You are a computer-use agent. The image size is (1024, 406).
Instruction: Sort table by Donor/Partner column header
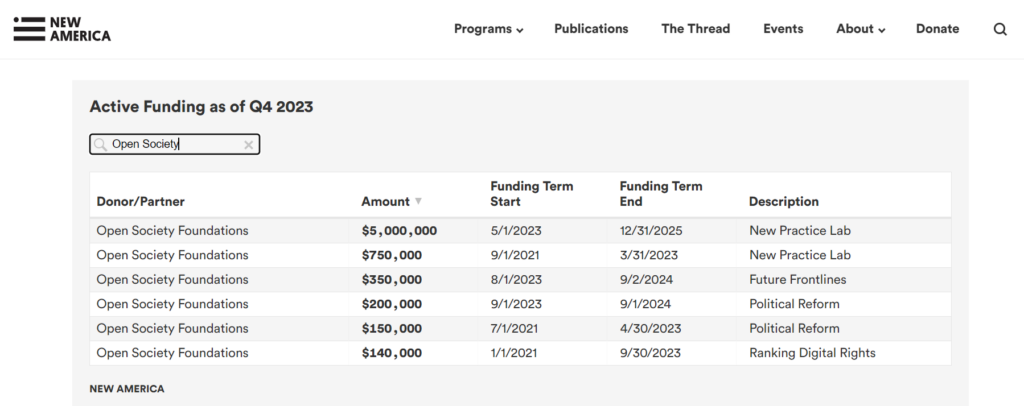(x=140, y=202)
